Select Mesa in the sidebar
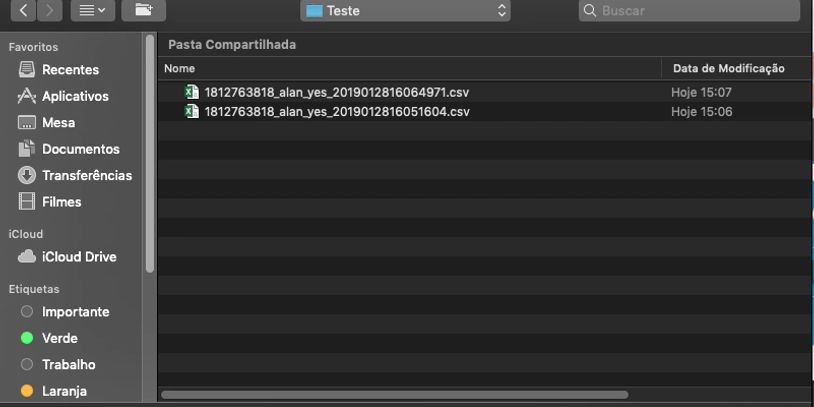 click(x=57, y=123)
